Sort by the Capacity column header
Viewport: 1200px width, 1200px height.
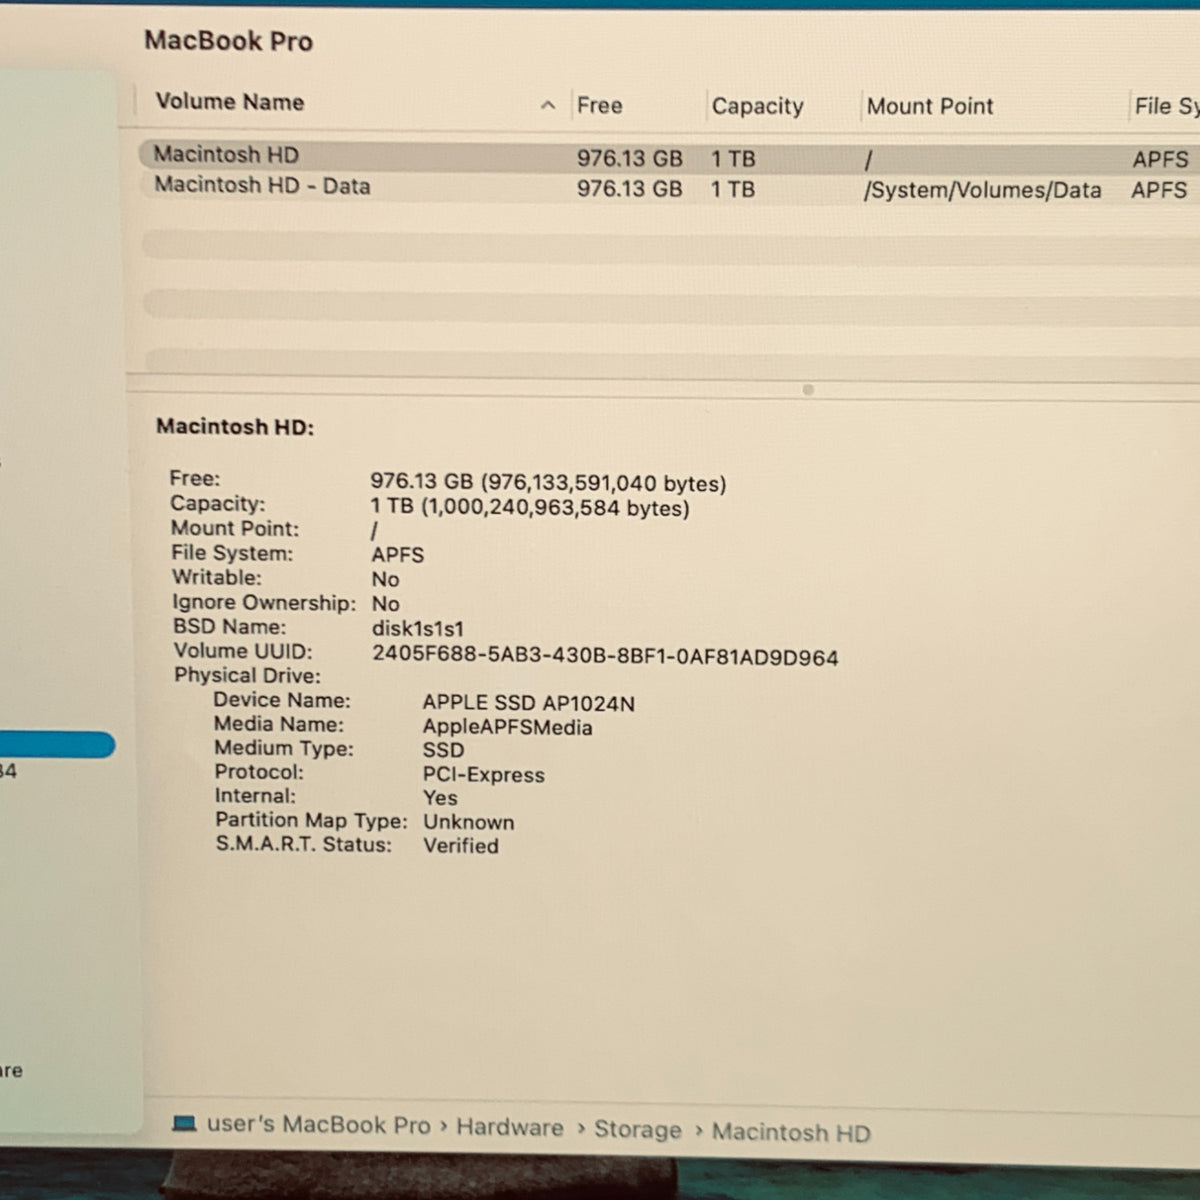pyautogui.click(x=757, y=106)
